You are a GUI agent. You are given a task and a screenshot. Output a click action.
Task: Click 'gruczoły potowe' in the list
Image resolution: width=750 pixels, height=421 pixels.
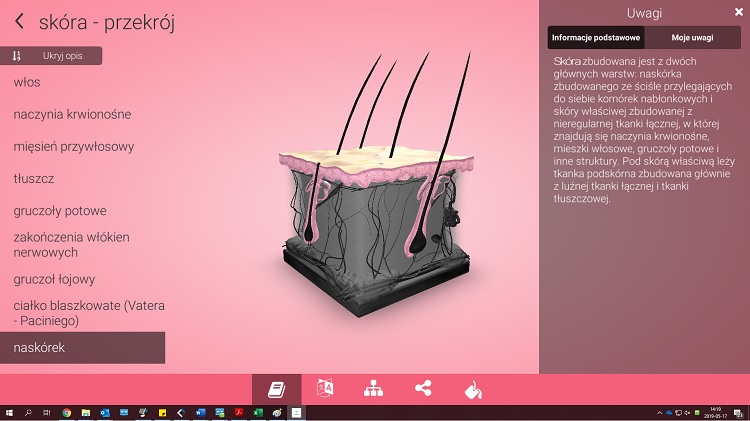point(60,211)
